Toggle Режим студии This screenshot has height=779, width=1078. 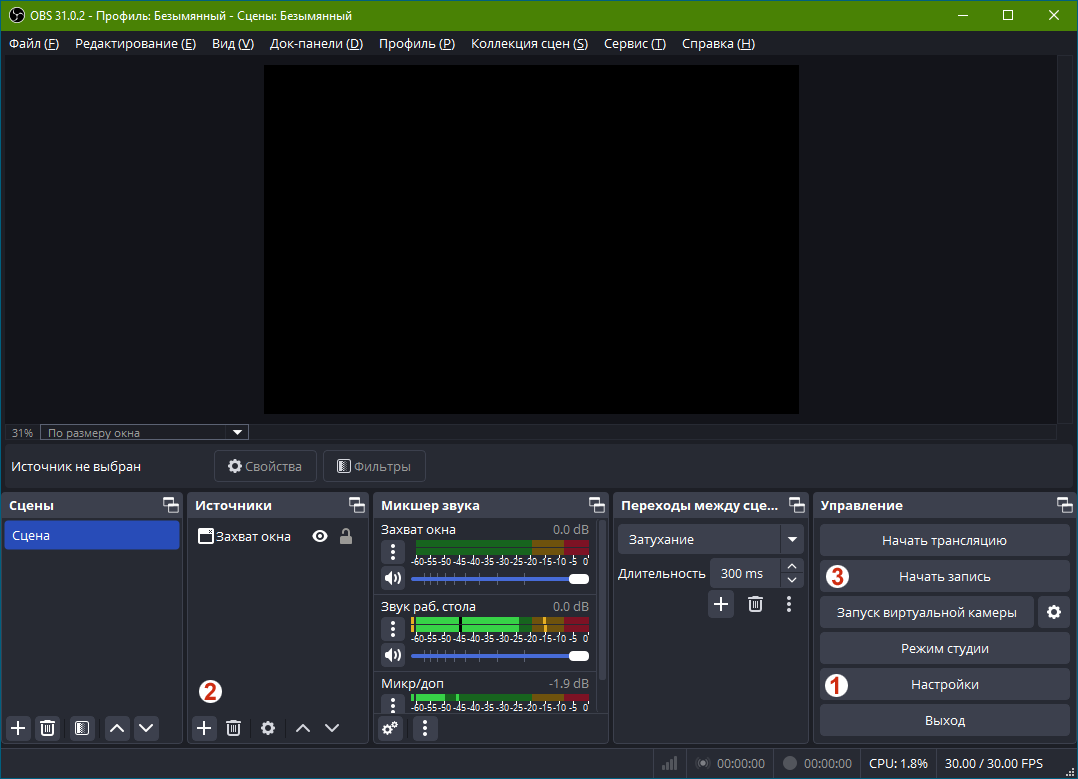945,648
